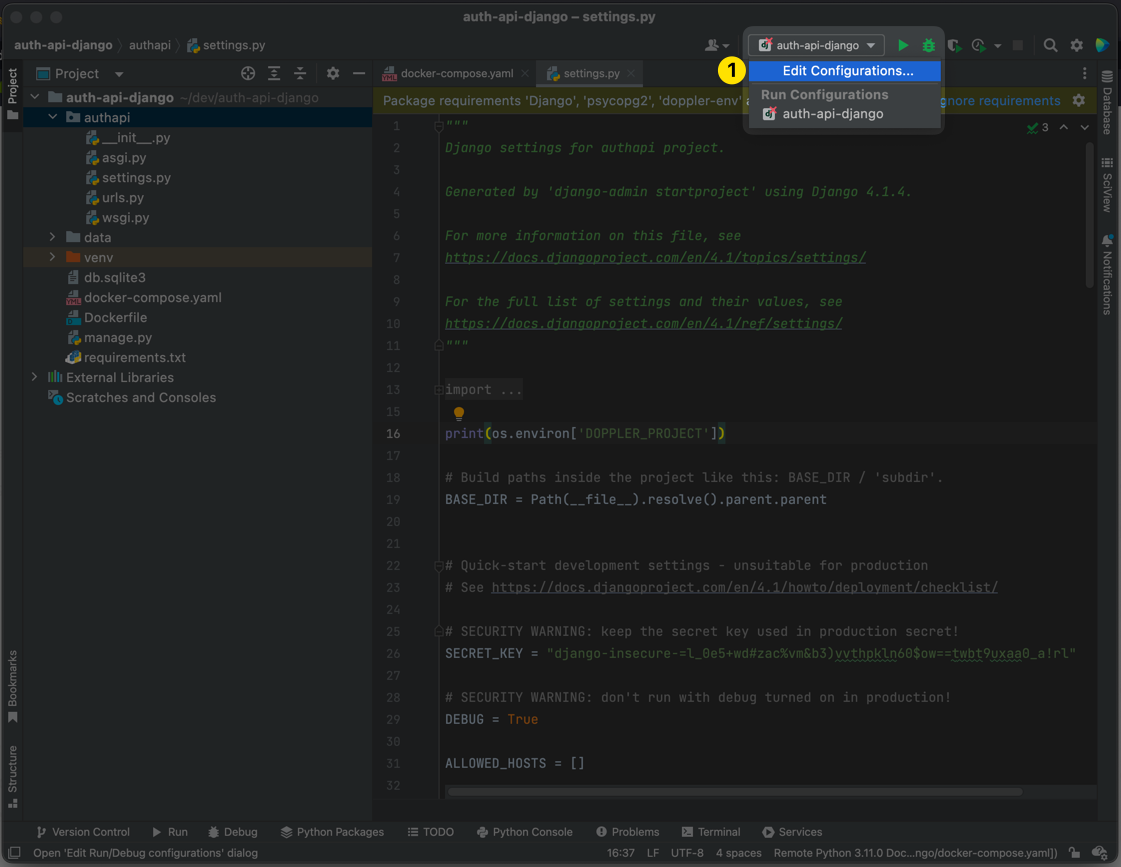Expand the venv folder
The height and width of the screenshot is (867, 1121).
53,257
